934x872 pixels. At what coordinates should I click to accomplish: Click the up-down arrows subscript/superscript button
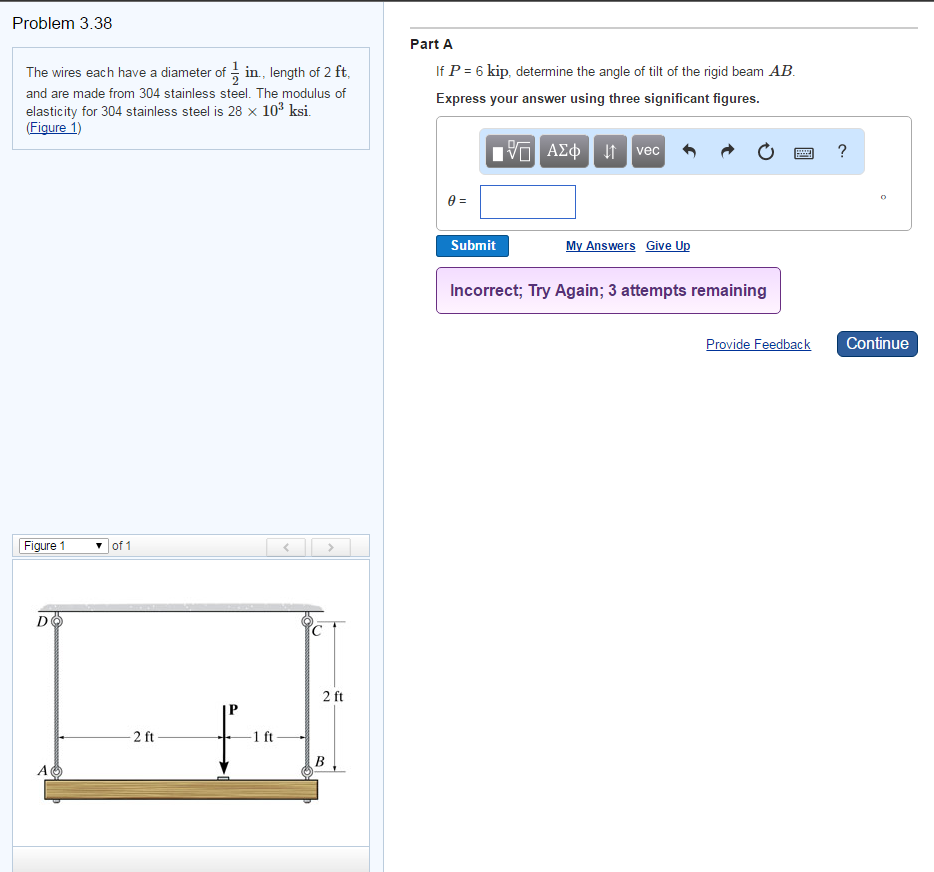click(609, 151)
